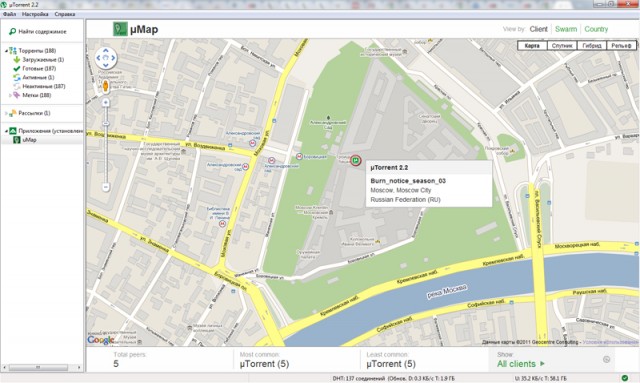Click the Google logo on the map
Screen dimensions: 640x383
click(x=100, y=340)
